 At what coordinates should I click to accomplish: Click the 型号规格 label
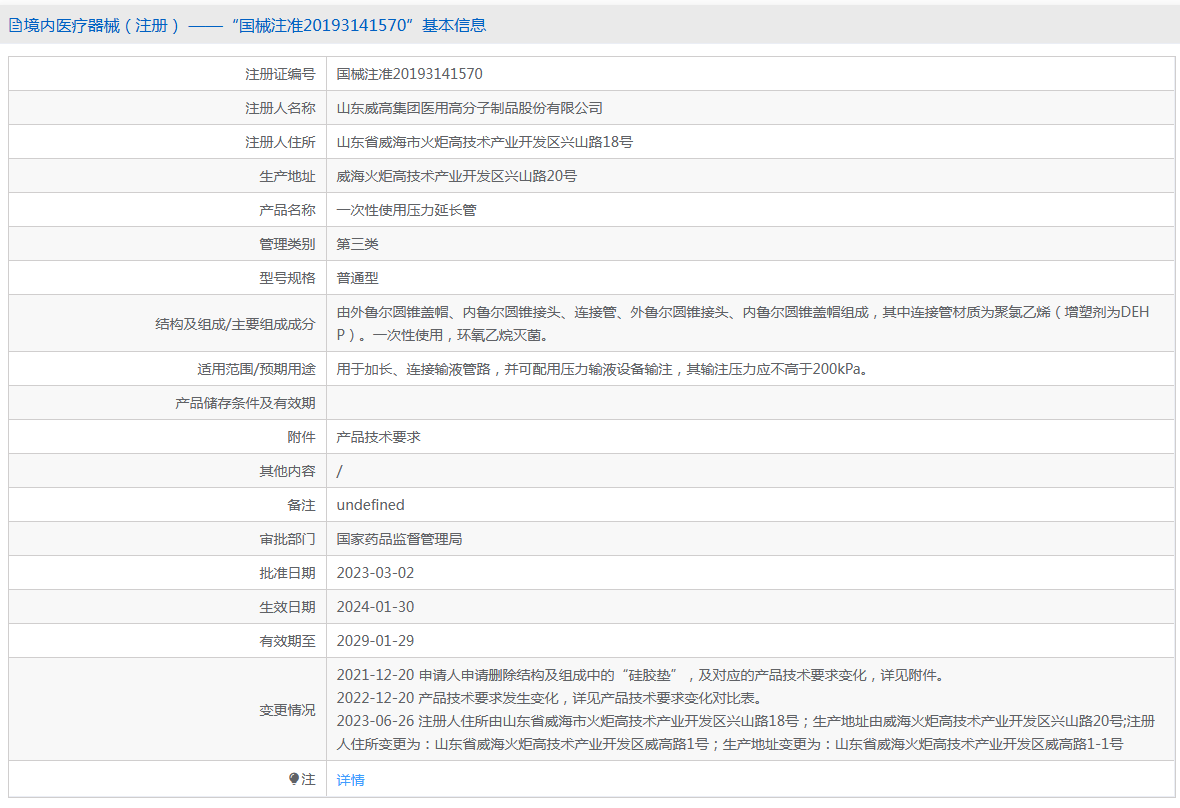click(x=287, y=278)
